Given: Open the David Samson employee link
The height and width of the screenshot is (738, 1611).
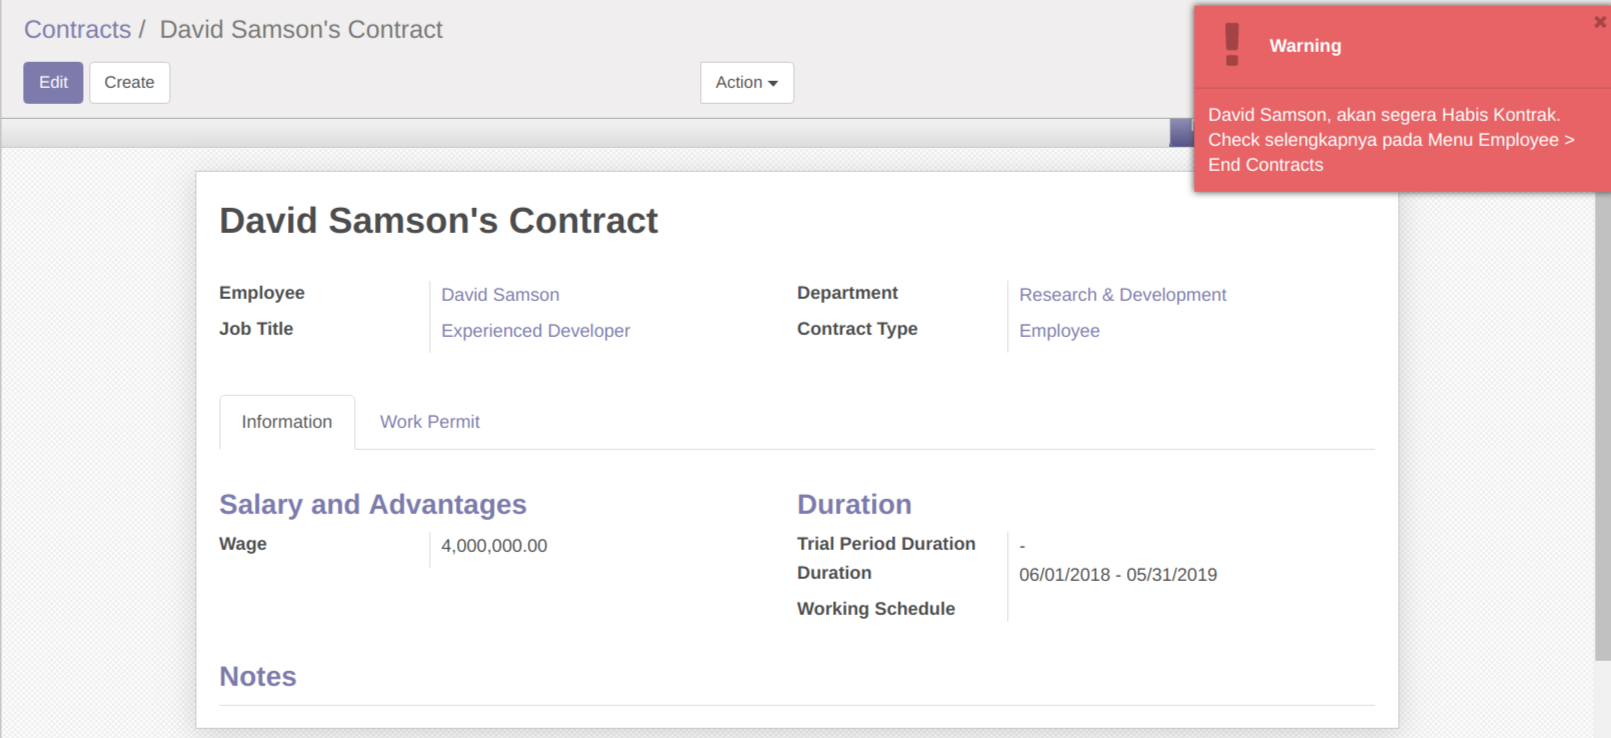Looking at the screenshot, I should tap(500, 295).
